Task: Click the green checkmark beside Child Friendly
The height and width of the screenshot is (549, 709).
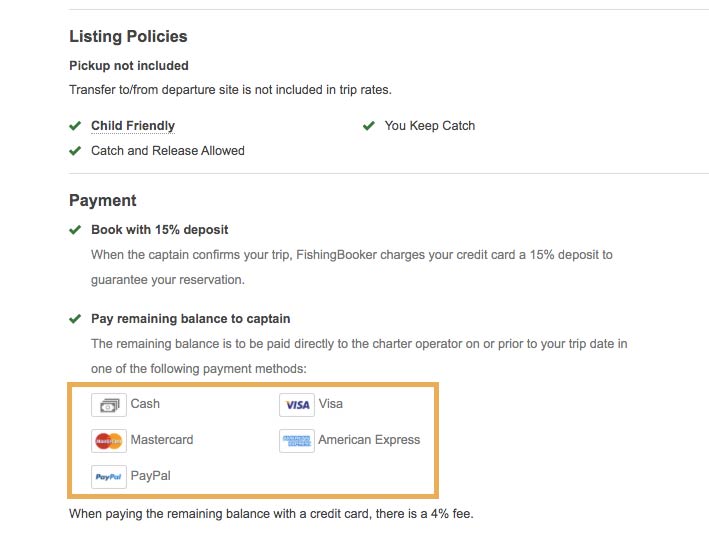Action: 75,126
